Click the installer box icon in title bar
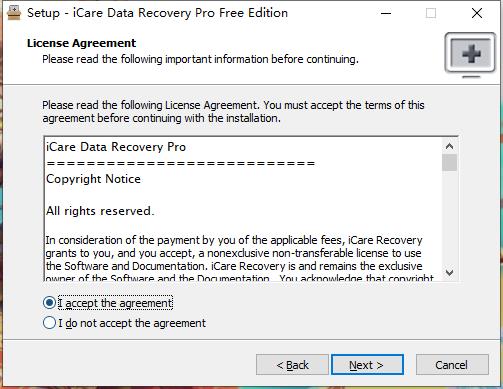The height and width of the screenshot is (389, 503). click(x=14, y=13)
